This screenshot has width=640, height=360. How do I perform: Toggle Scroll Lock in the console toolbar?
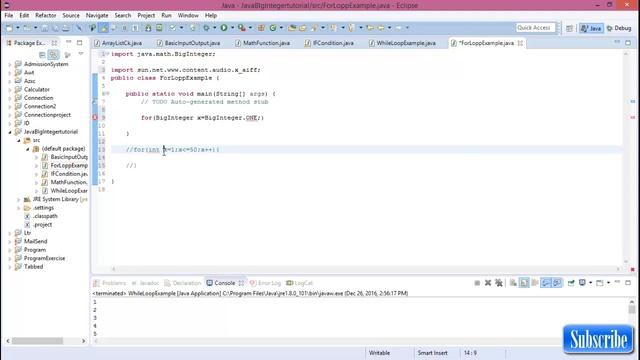coord(524,283)
